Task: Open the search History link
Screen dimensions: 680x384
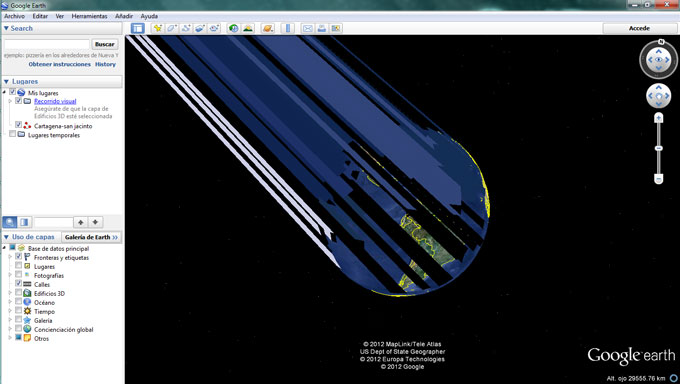Action: point(105,64)
